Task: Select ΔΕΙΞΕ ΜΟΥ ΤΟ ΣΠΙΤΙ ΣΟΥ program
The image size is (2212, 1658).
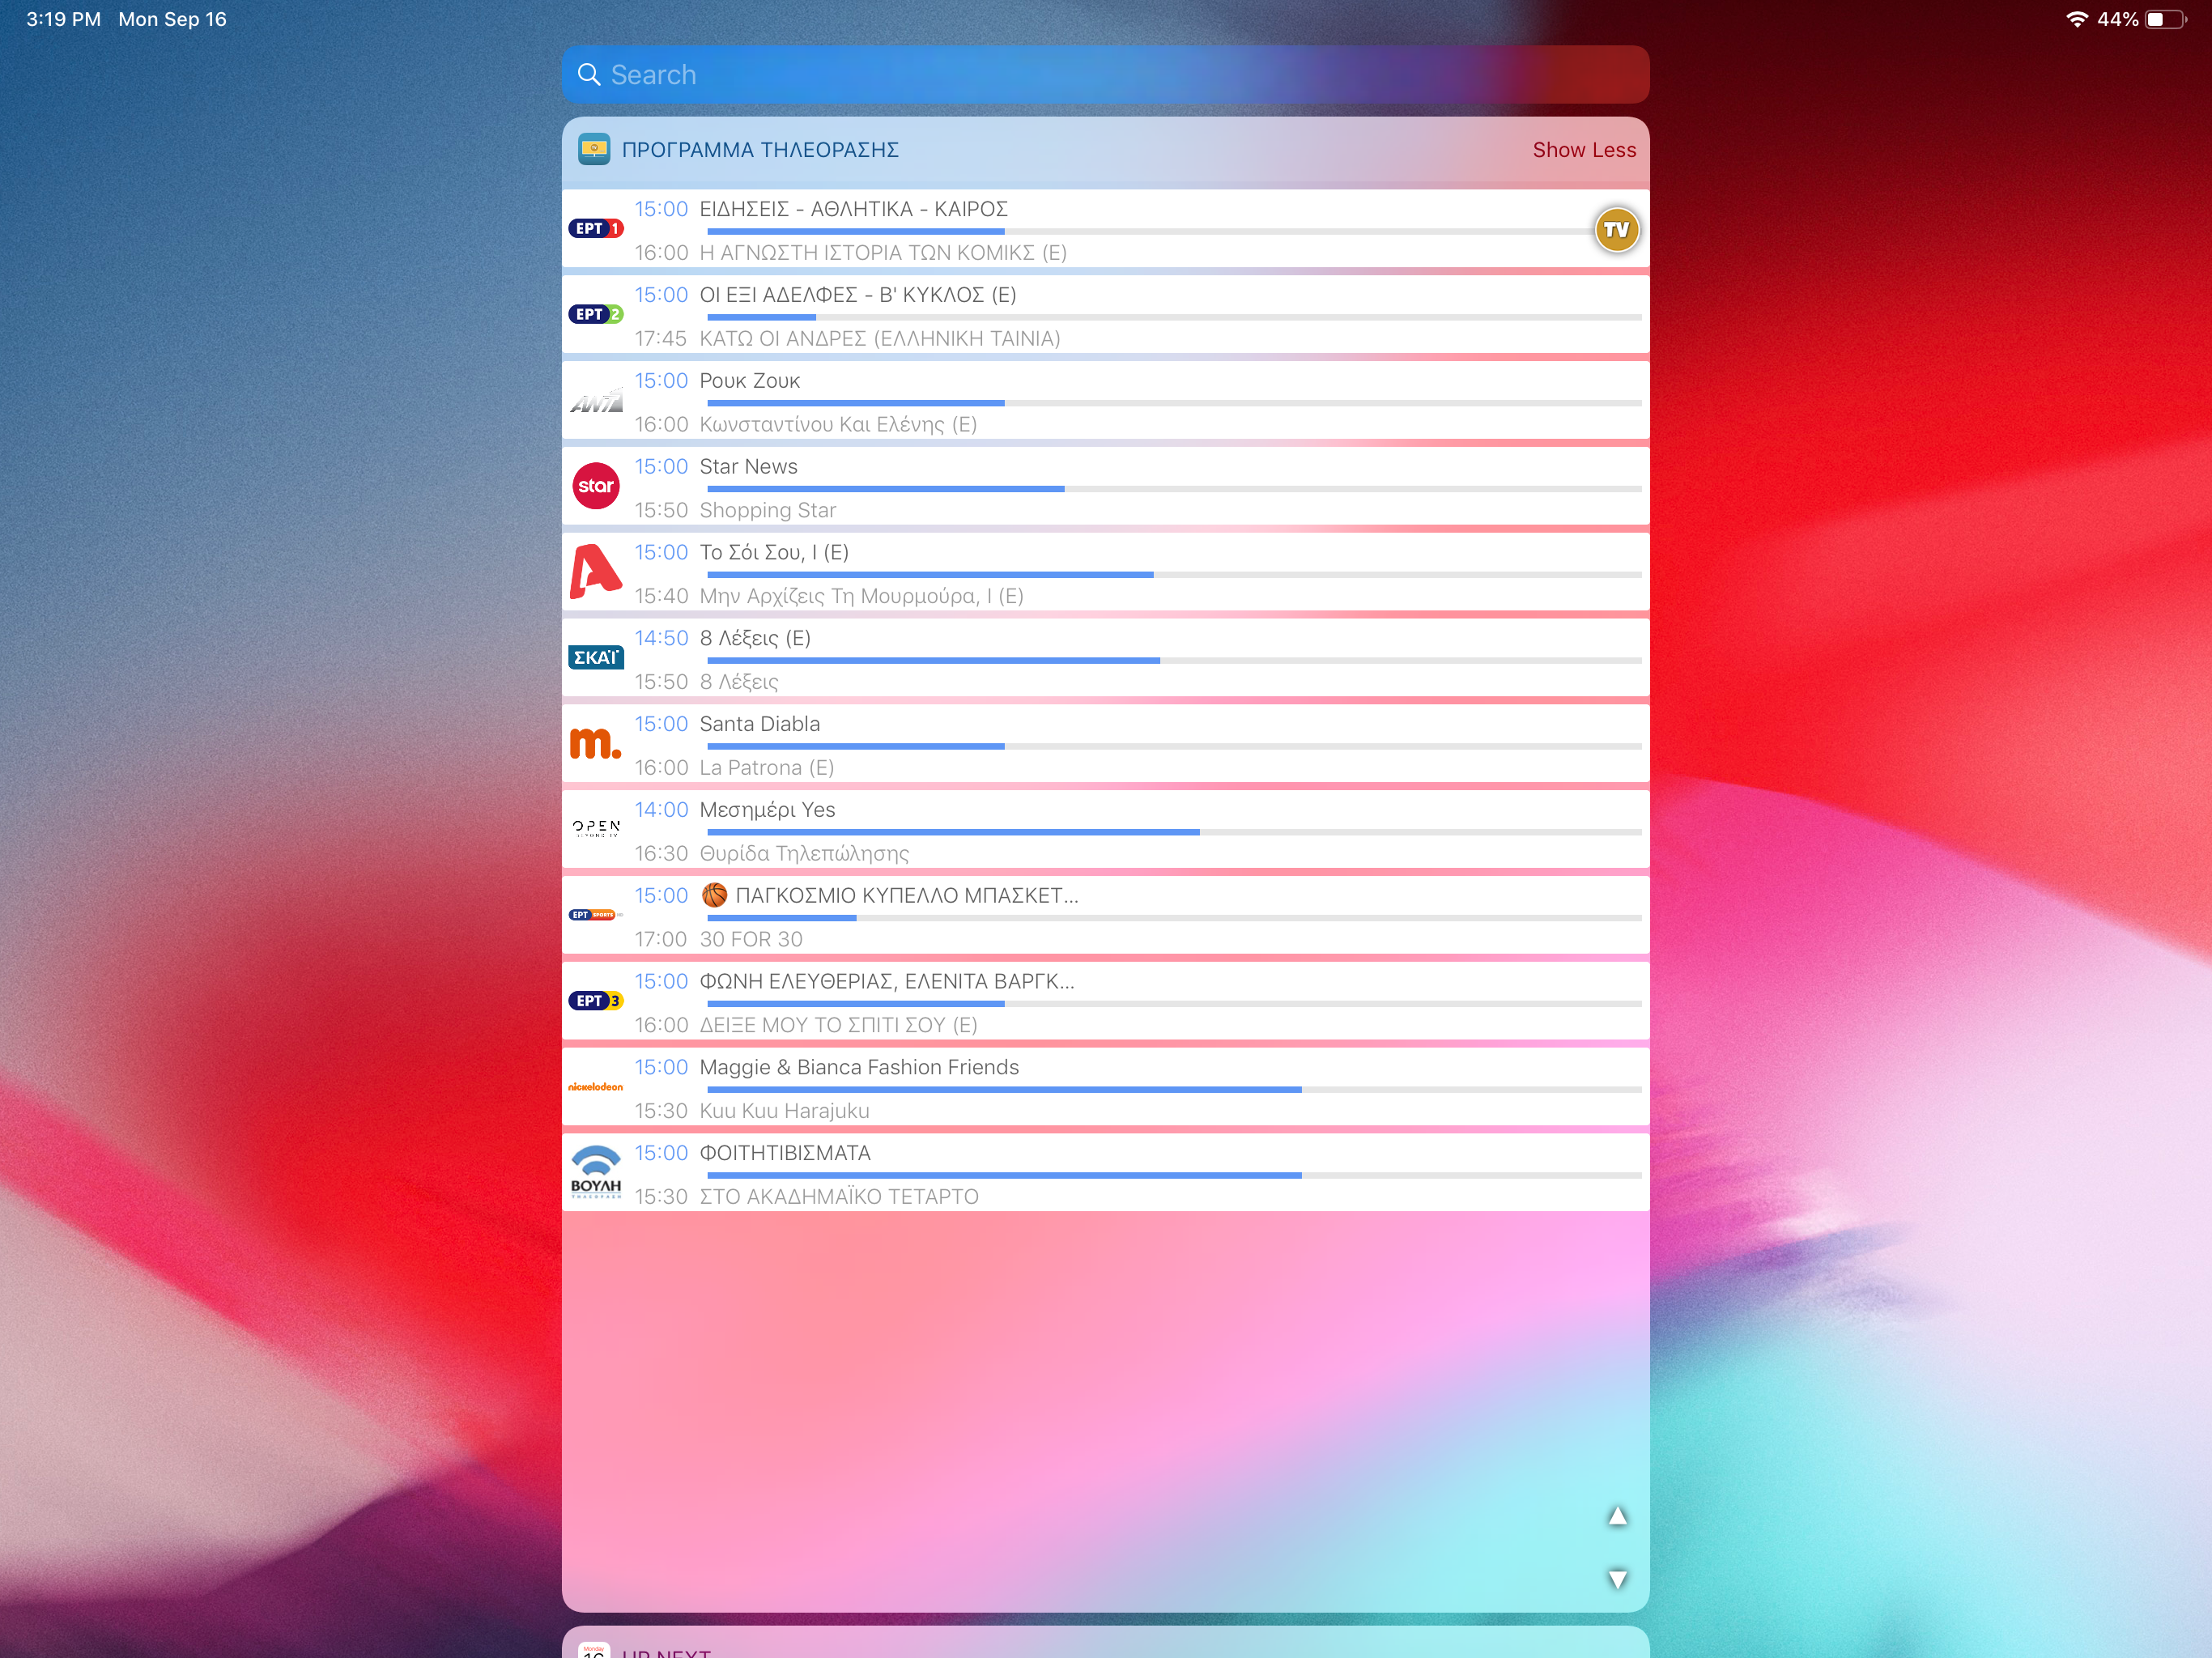Action: tap(838, 1026)
